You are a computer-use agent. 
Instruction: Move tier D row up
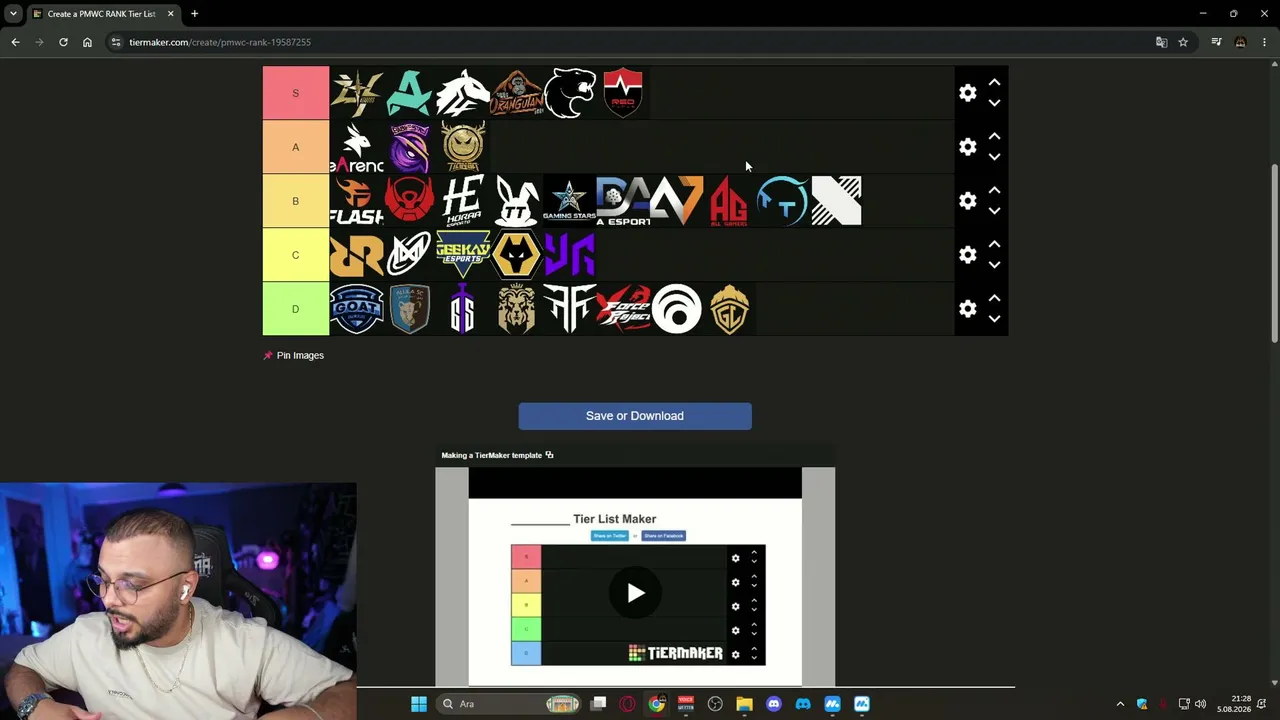[x=994, y=299]
